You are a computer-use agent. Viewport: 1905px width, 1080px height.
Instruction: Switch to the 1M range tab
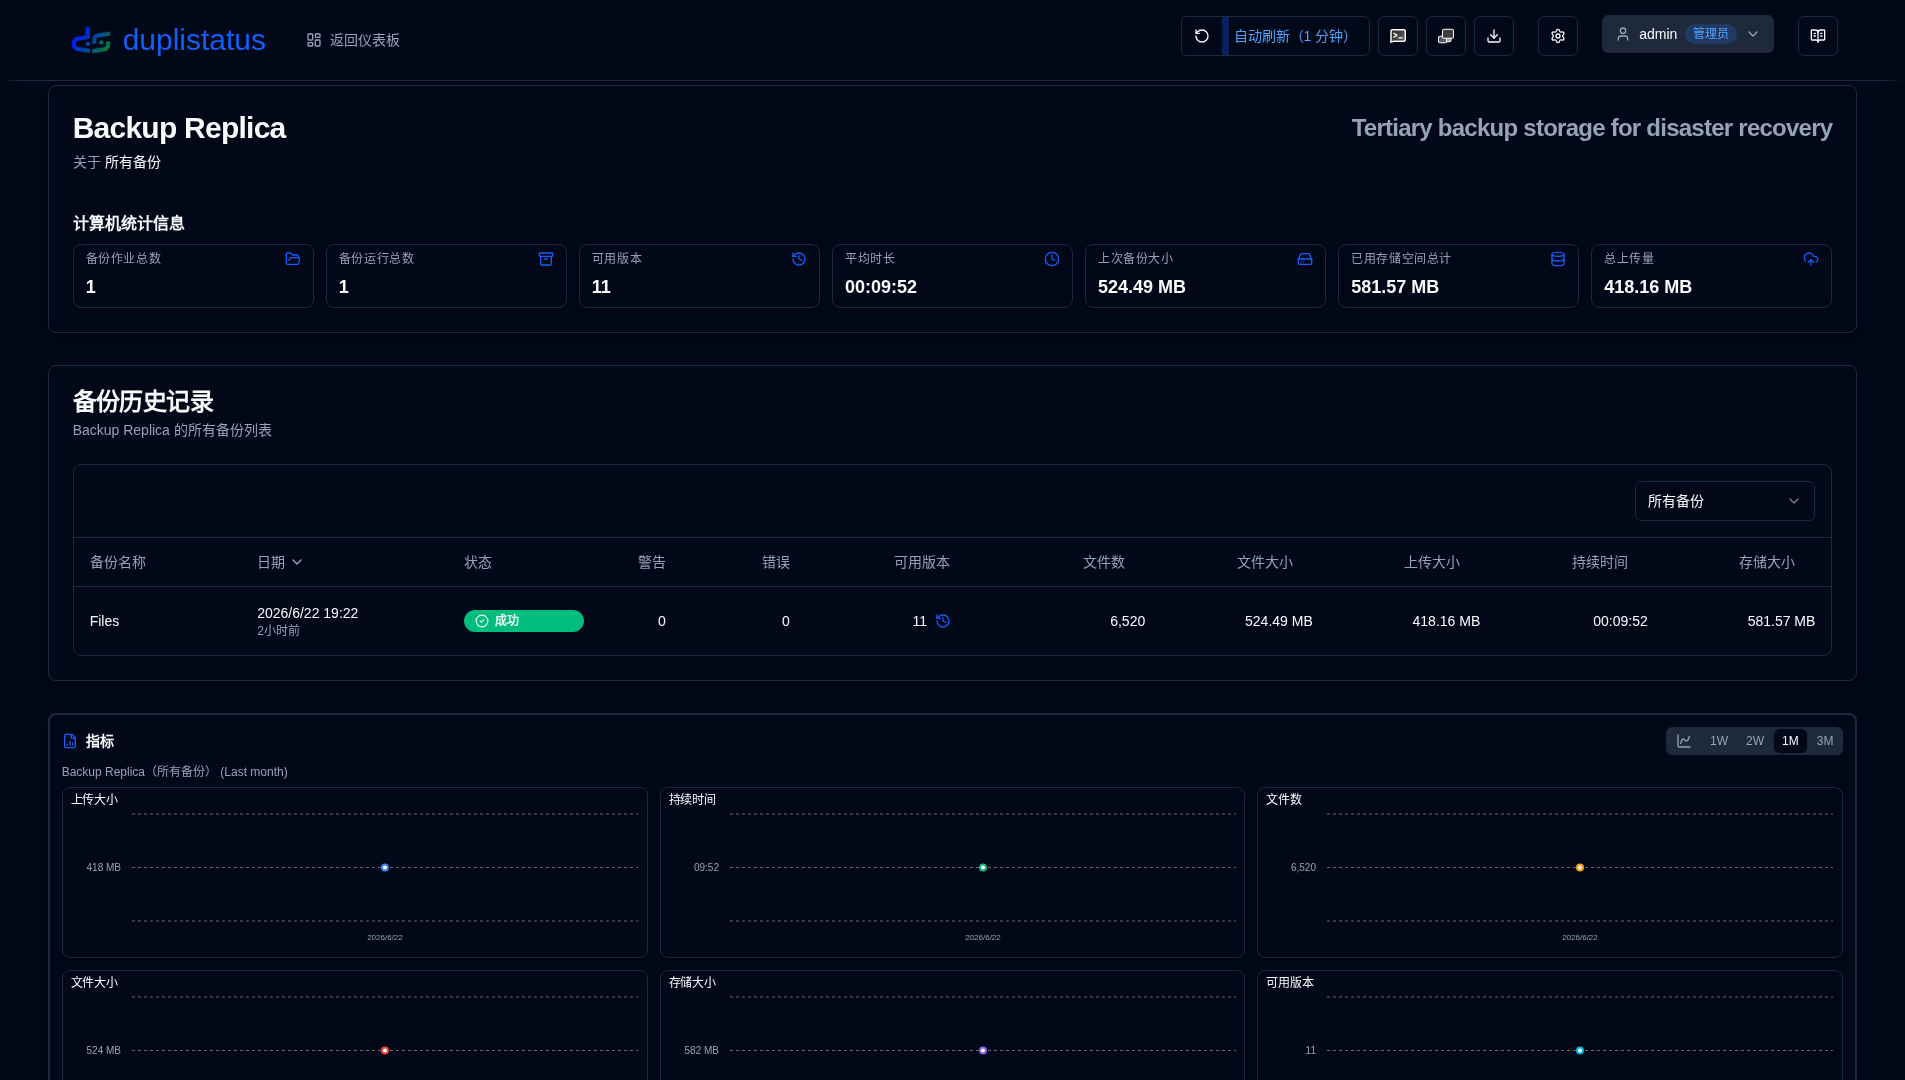click(1789, 741)
